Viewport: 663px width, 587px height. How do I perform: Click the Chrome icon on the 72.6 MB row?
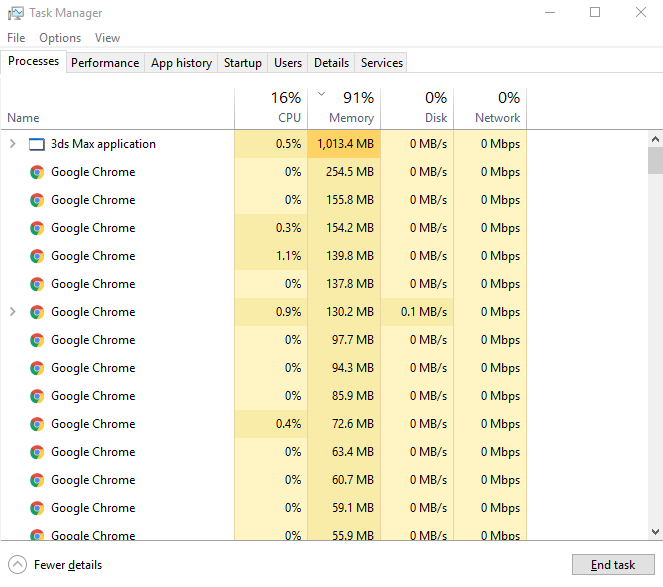(37, 424)
